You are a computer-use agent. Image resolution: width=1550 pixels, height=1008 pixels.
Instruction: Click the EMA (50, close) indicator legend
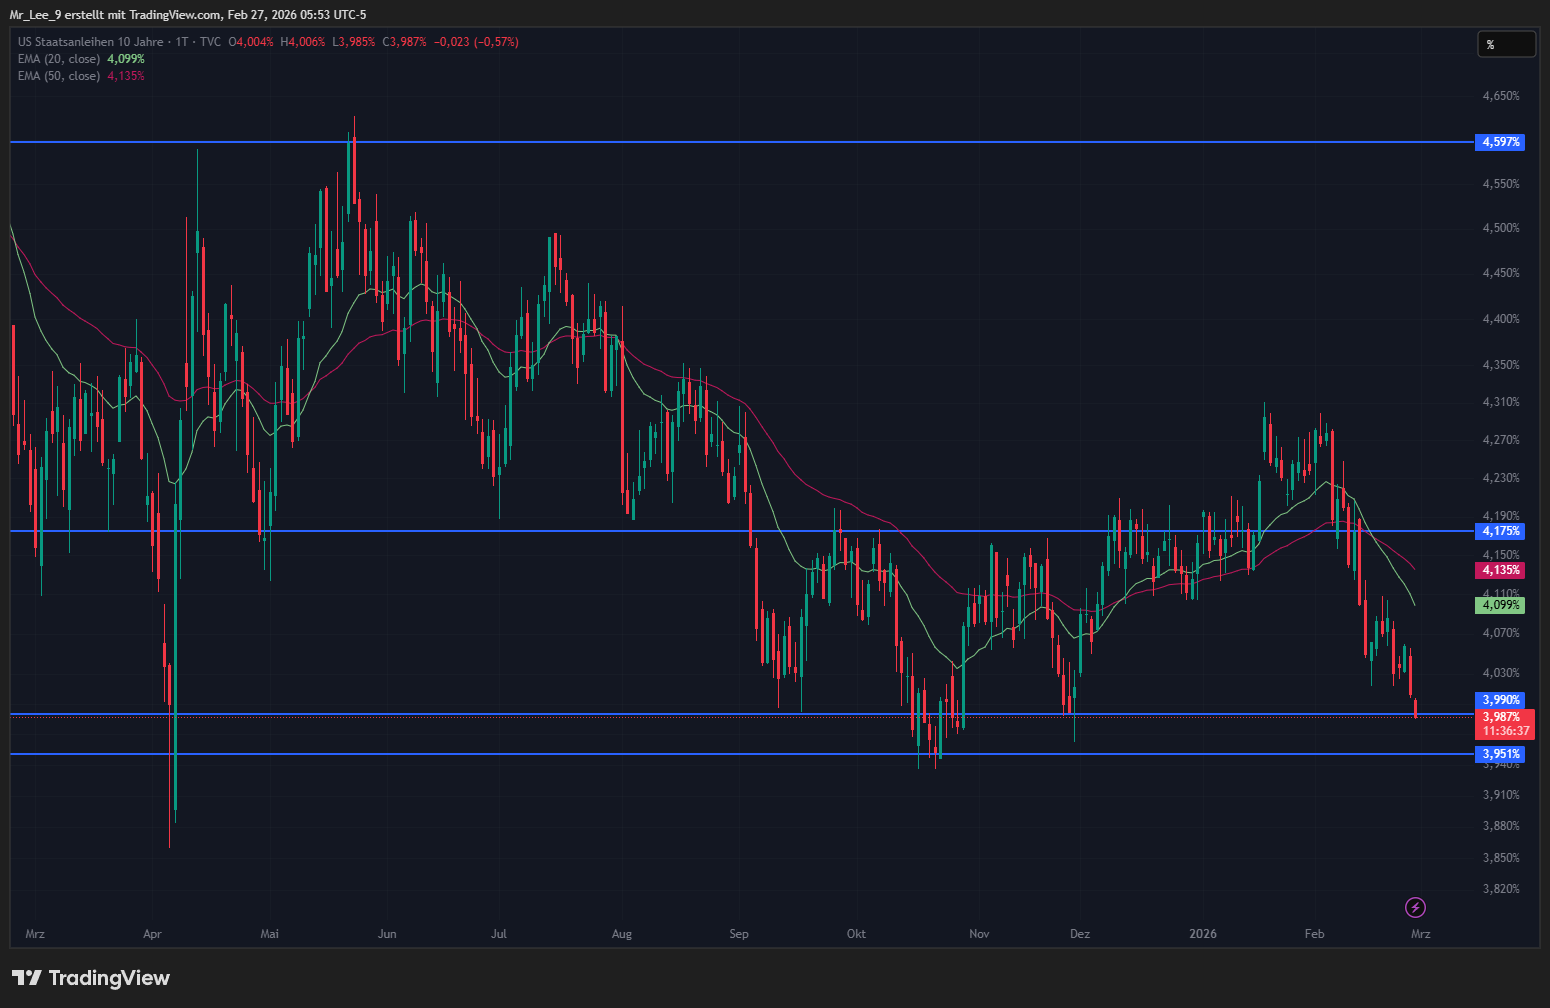click(59, 76)
